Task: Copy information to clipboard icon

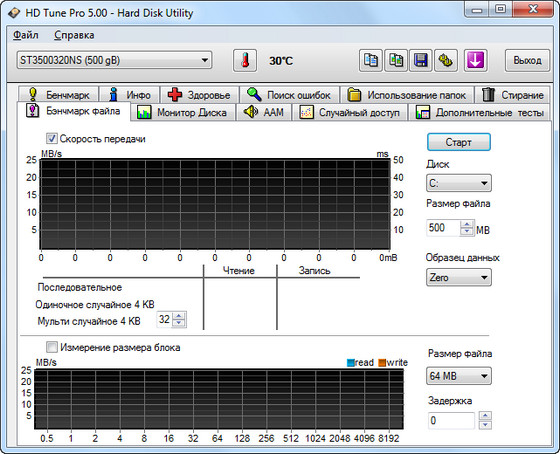Action: [x=370, y=60]
